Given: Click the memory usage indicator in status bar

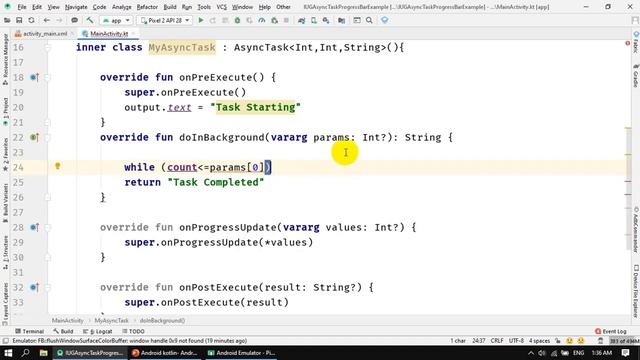Looking at the screenshot, I should [624, 341].
